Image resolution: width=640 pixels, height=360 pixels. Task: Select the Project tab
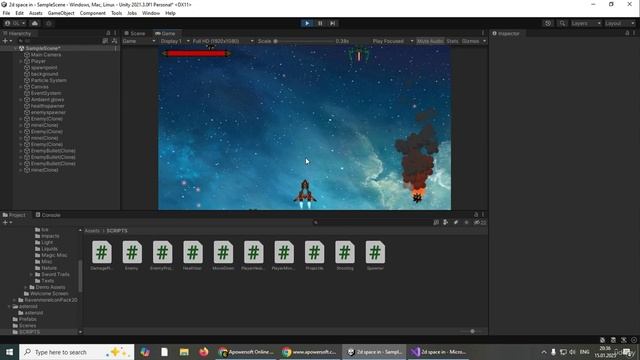click(x=14, y=215)
